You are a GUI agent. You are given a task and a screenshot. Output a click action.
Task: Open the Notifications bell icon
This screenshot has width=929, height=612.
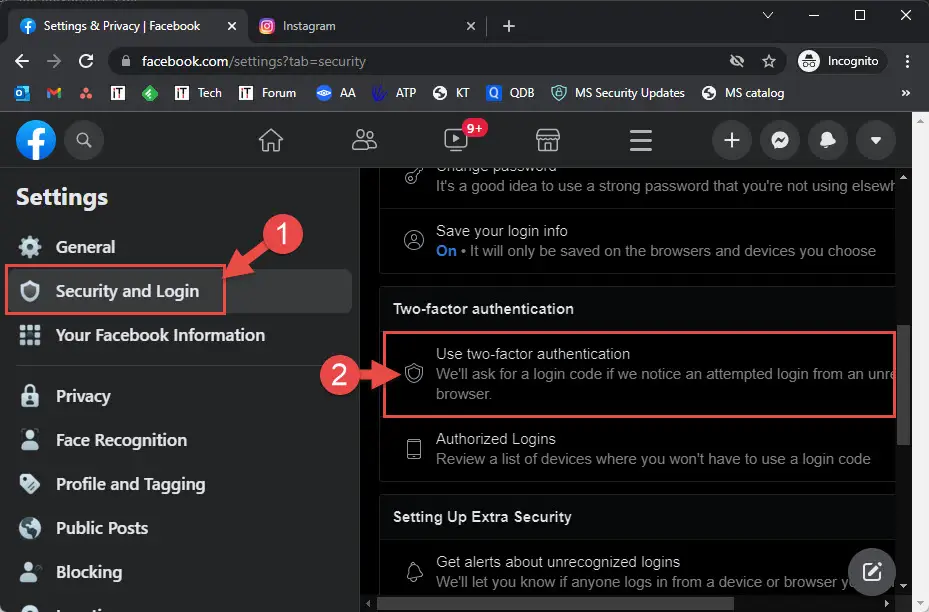(x=828, y=140)
